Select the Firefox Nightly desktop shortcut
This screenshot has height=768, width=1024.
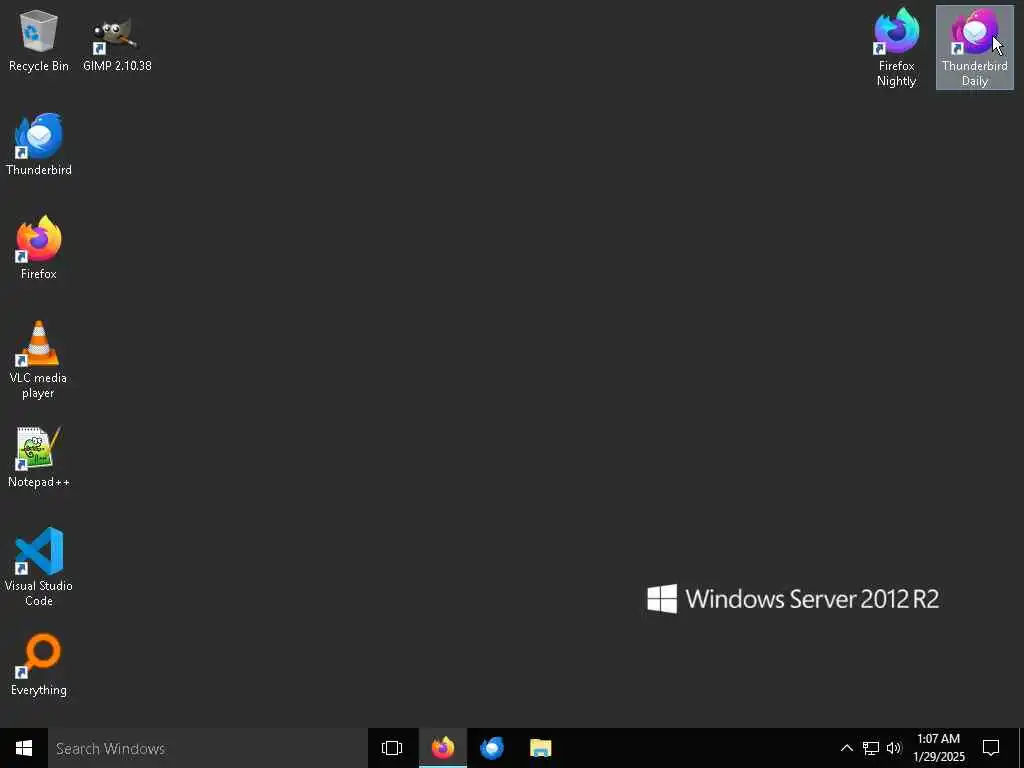pyautogui.click(x=897, y=47)
